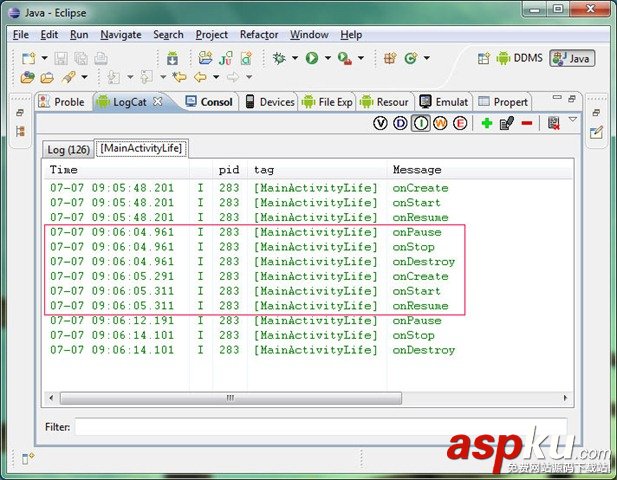Open Forward history dropdown arrow
The height and width of the screenshot is (480, 617).
click(x=249, y=77)
